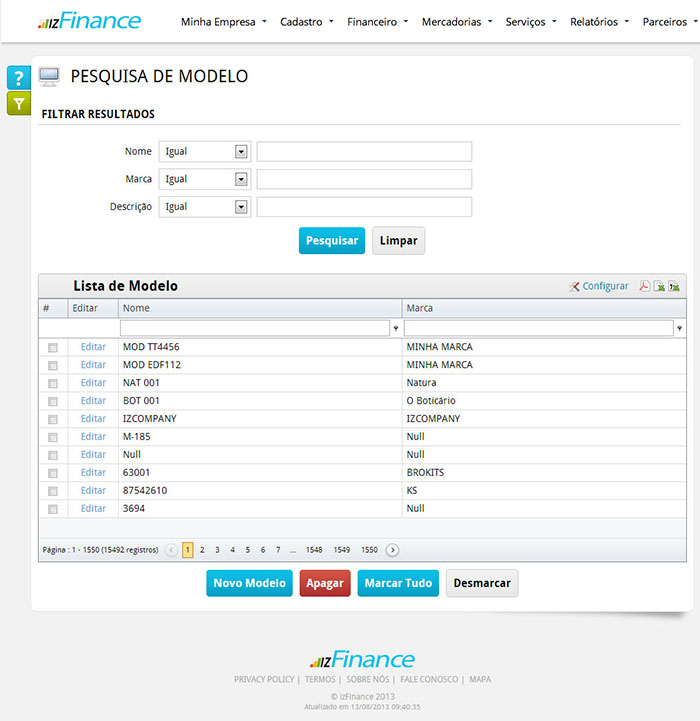
Task: Tick the checkbox for M-185
Action: click(53, 437)
